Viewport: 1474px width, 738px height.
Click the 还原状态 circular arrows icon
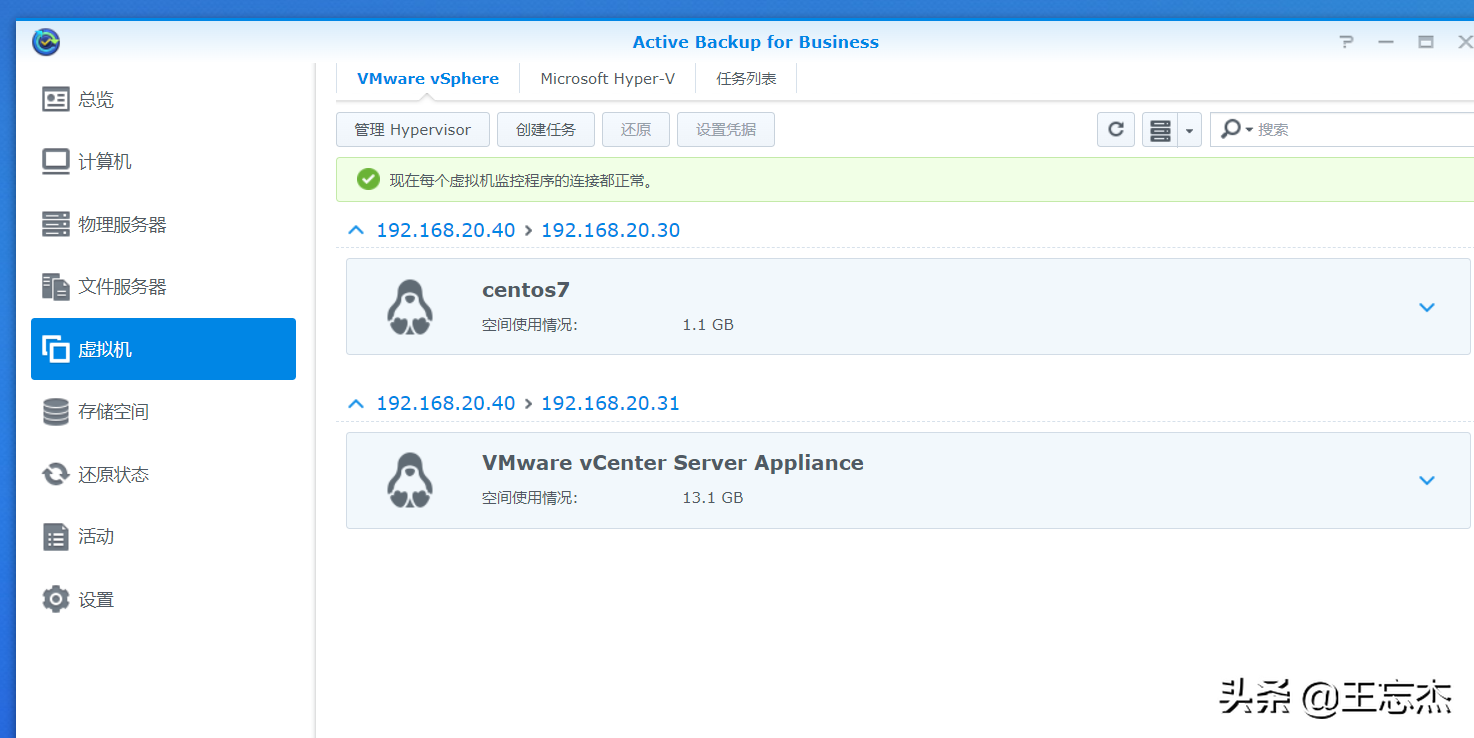(x=56, y=474)
